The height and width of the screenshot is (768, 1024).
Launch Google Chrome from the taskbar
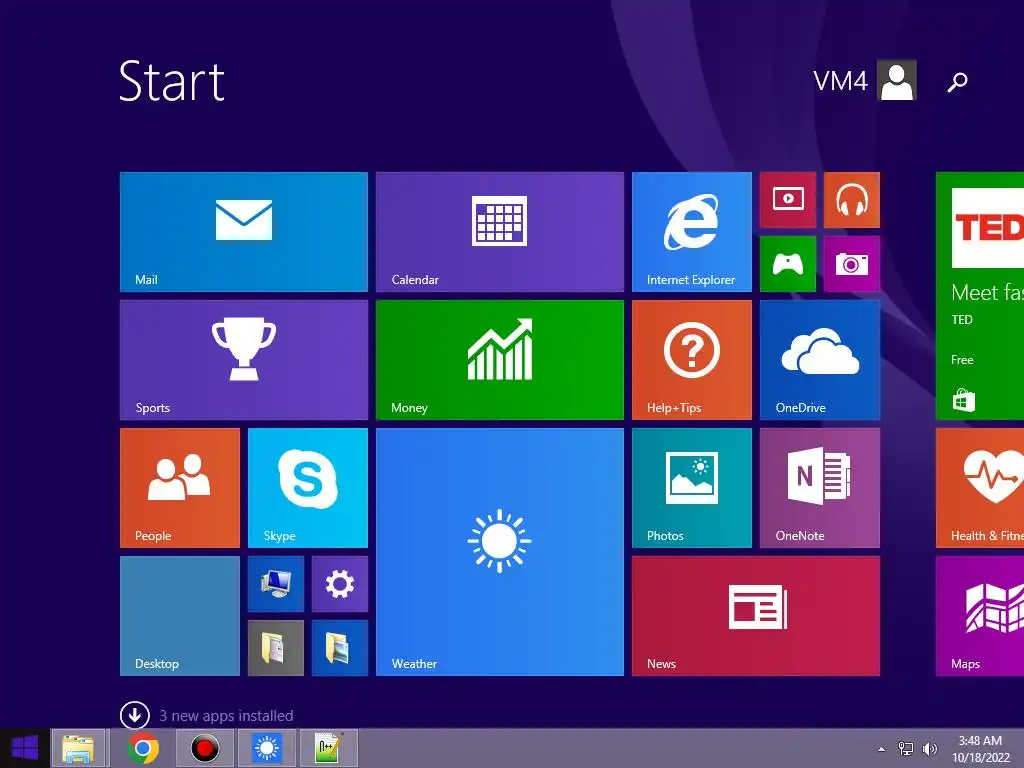pos(143,748)
